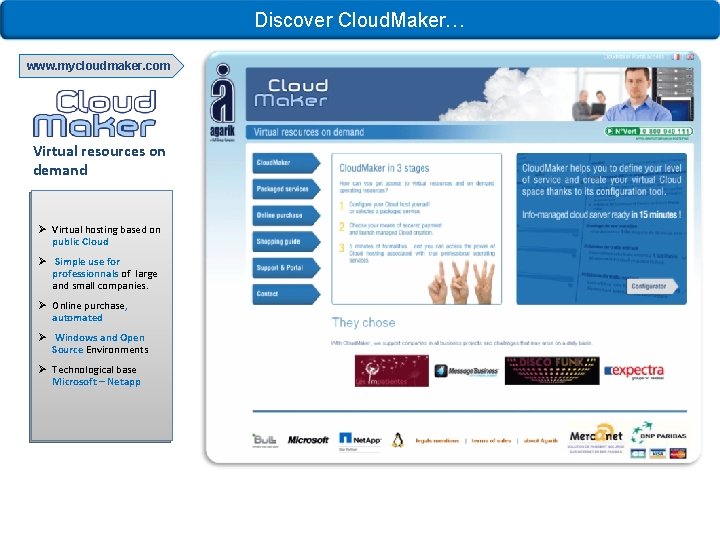Click the NetApp logo in the footer

360,441
